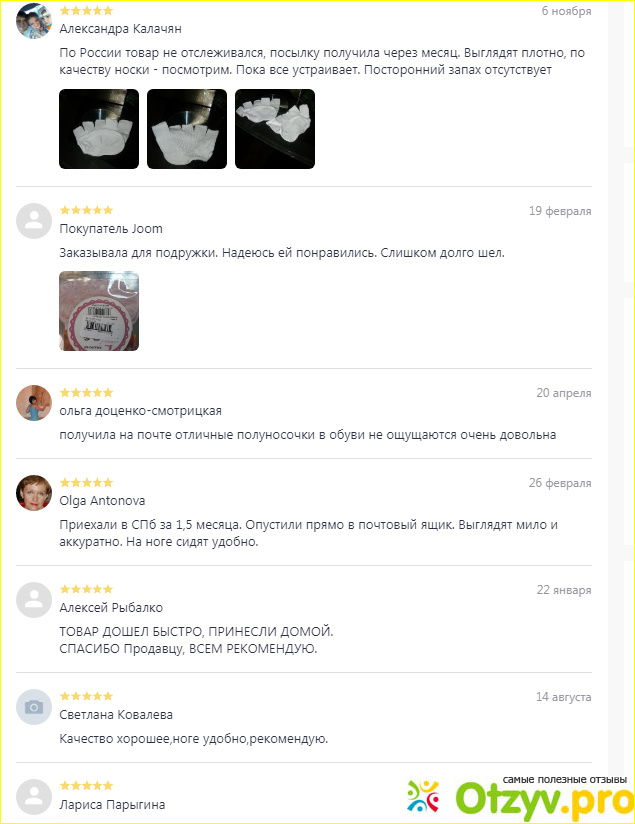The height and width of the screenshot is (824, 635).
Task: Open the first white sock photo thumbnail
Action: [99, 129]
